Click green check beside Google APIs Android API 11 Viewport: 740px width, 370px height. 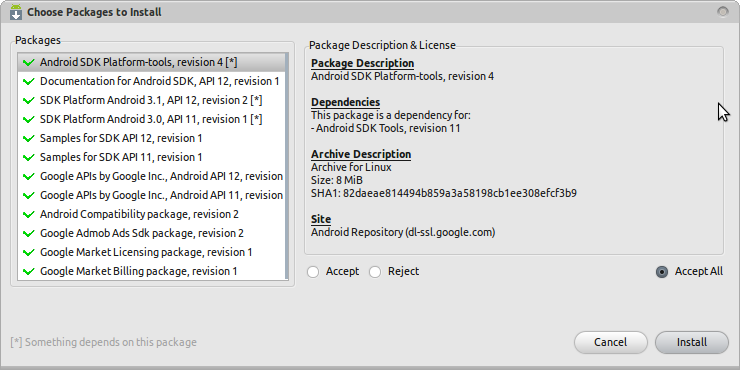tap(29, 195)
